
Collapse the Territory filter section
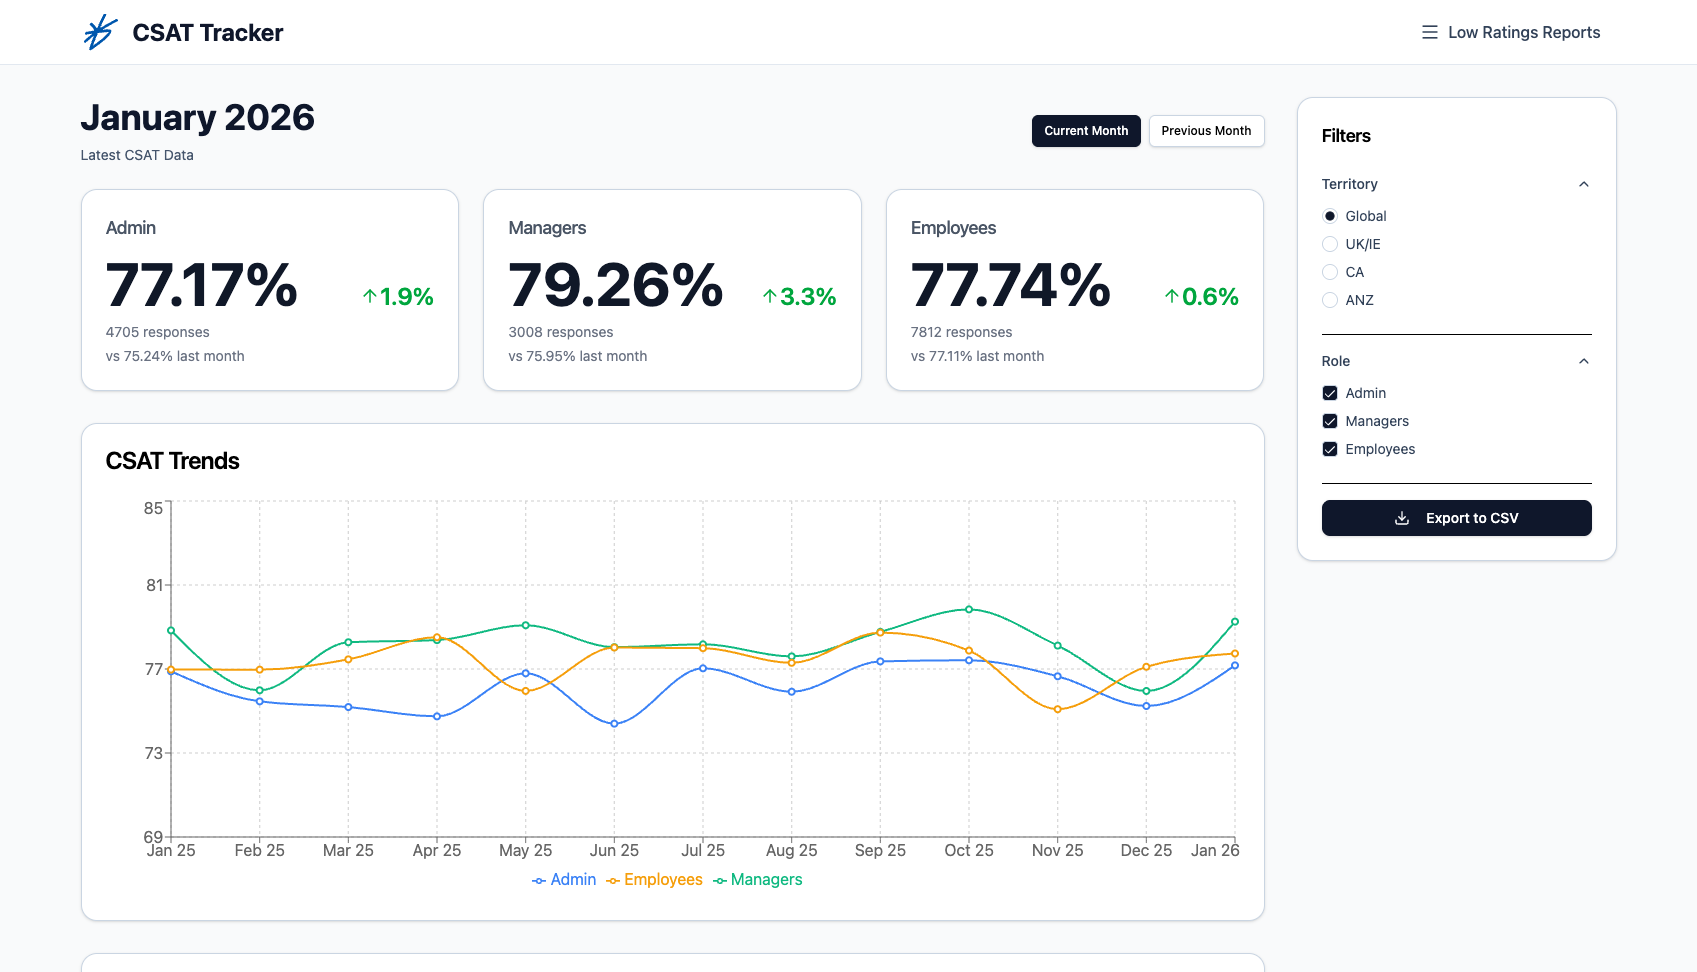pos(1583,184)
